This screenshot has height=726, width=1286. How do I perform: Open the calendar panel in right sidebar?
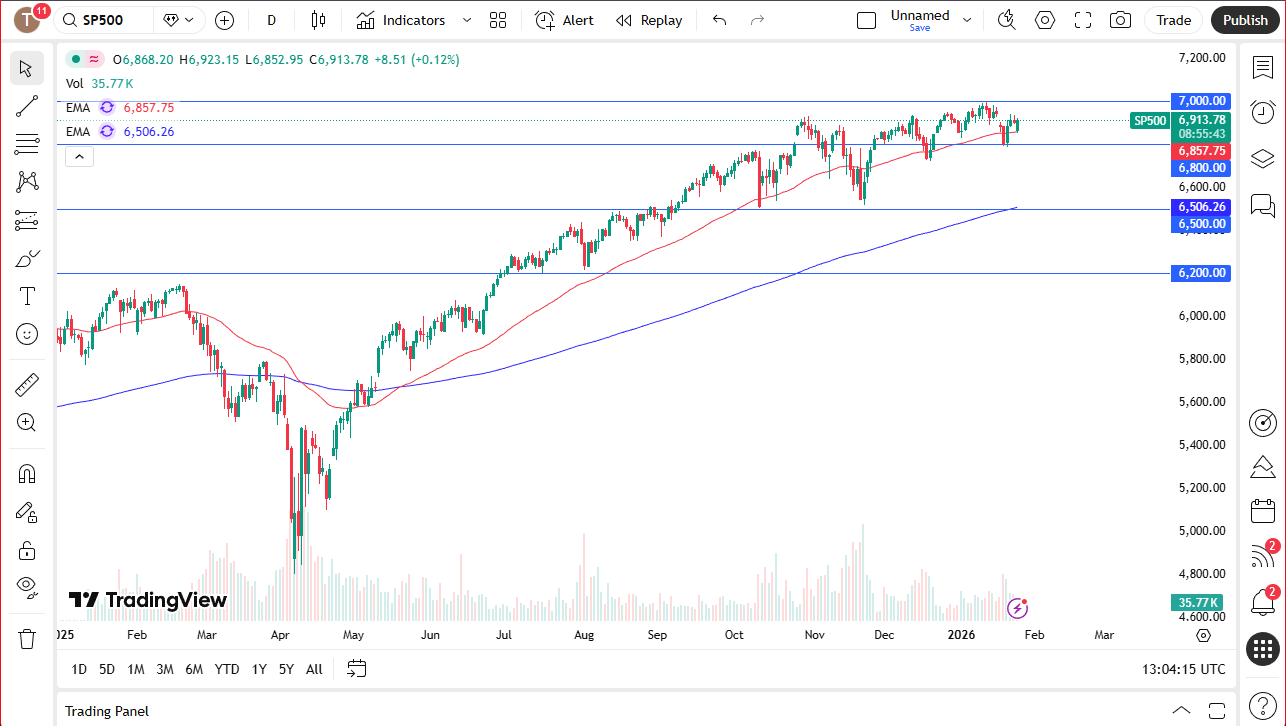click(1262, 511)
